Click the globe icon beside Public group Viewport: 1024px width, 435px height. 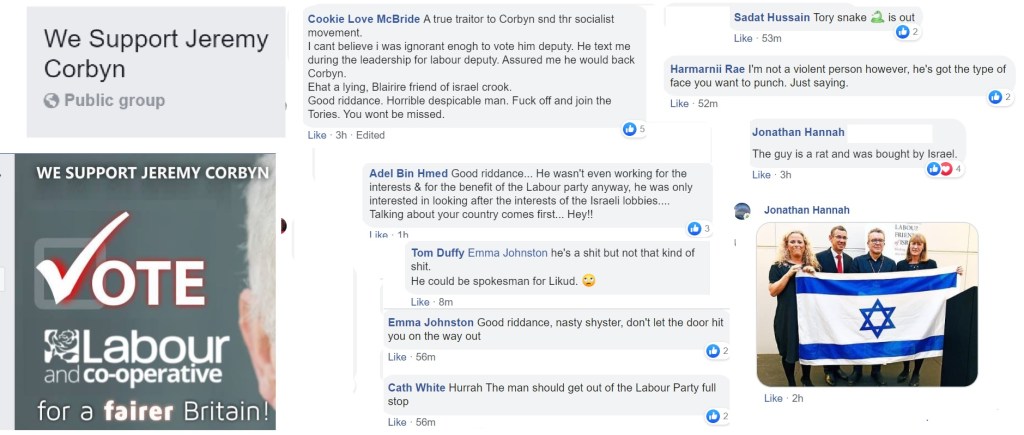(52, 101)
